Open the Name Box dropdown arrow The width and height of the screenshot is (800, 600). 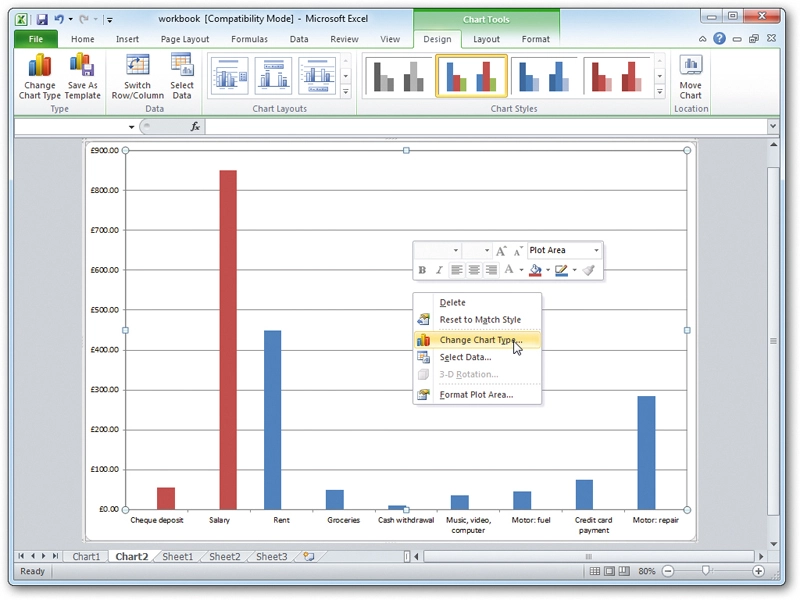(x=131, y=127)
